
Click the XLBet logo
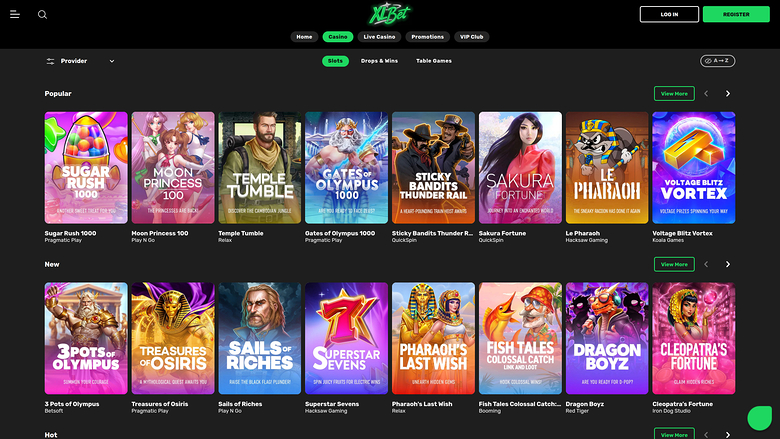(390, 13)
